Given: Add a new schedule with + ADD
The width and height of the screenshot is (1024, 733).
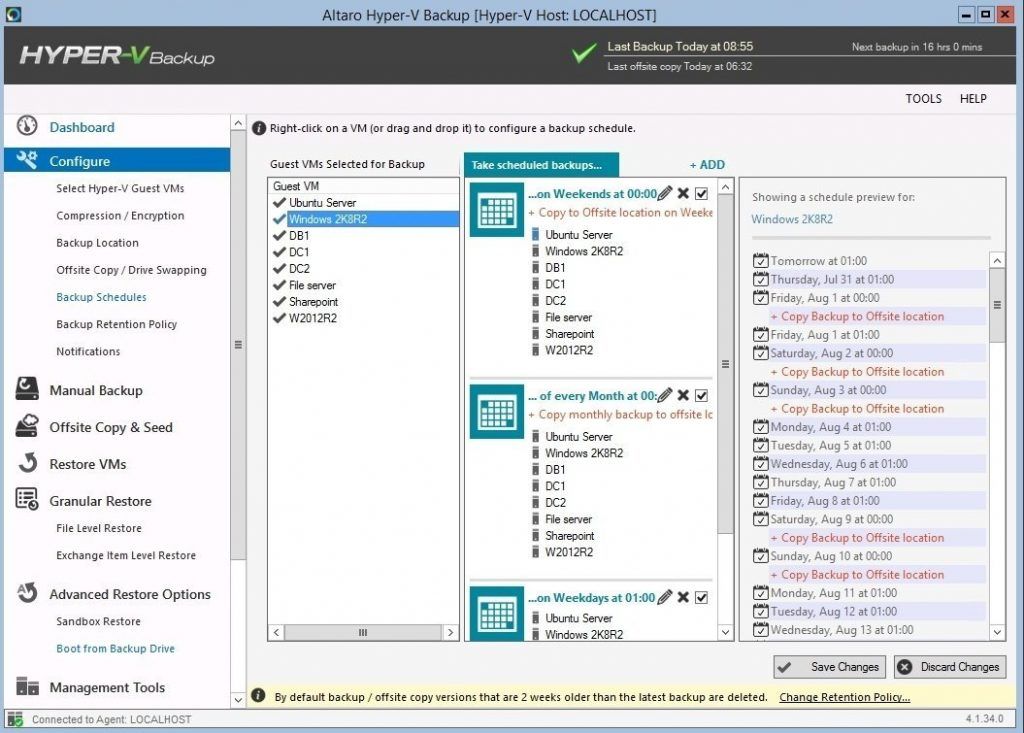Looking at the screenshot, I should 707,165.
